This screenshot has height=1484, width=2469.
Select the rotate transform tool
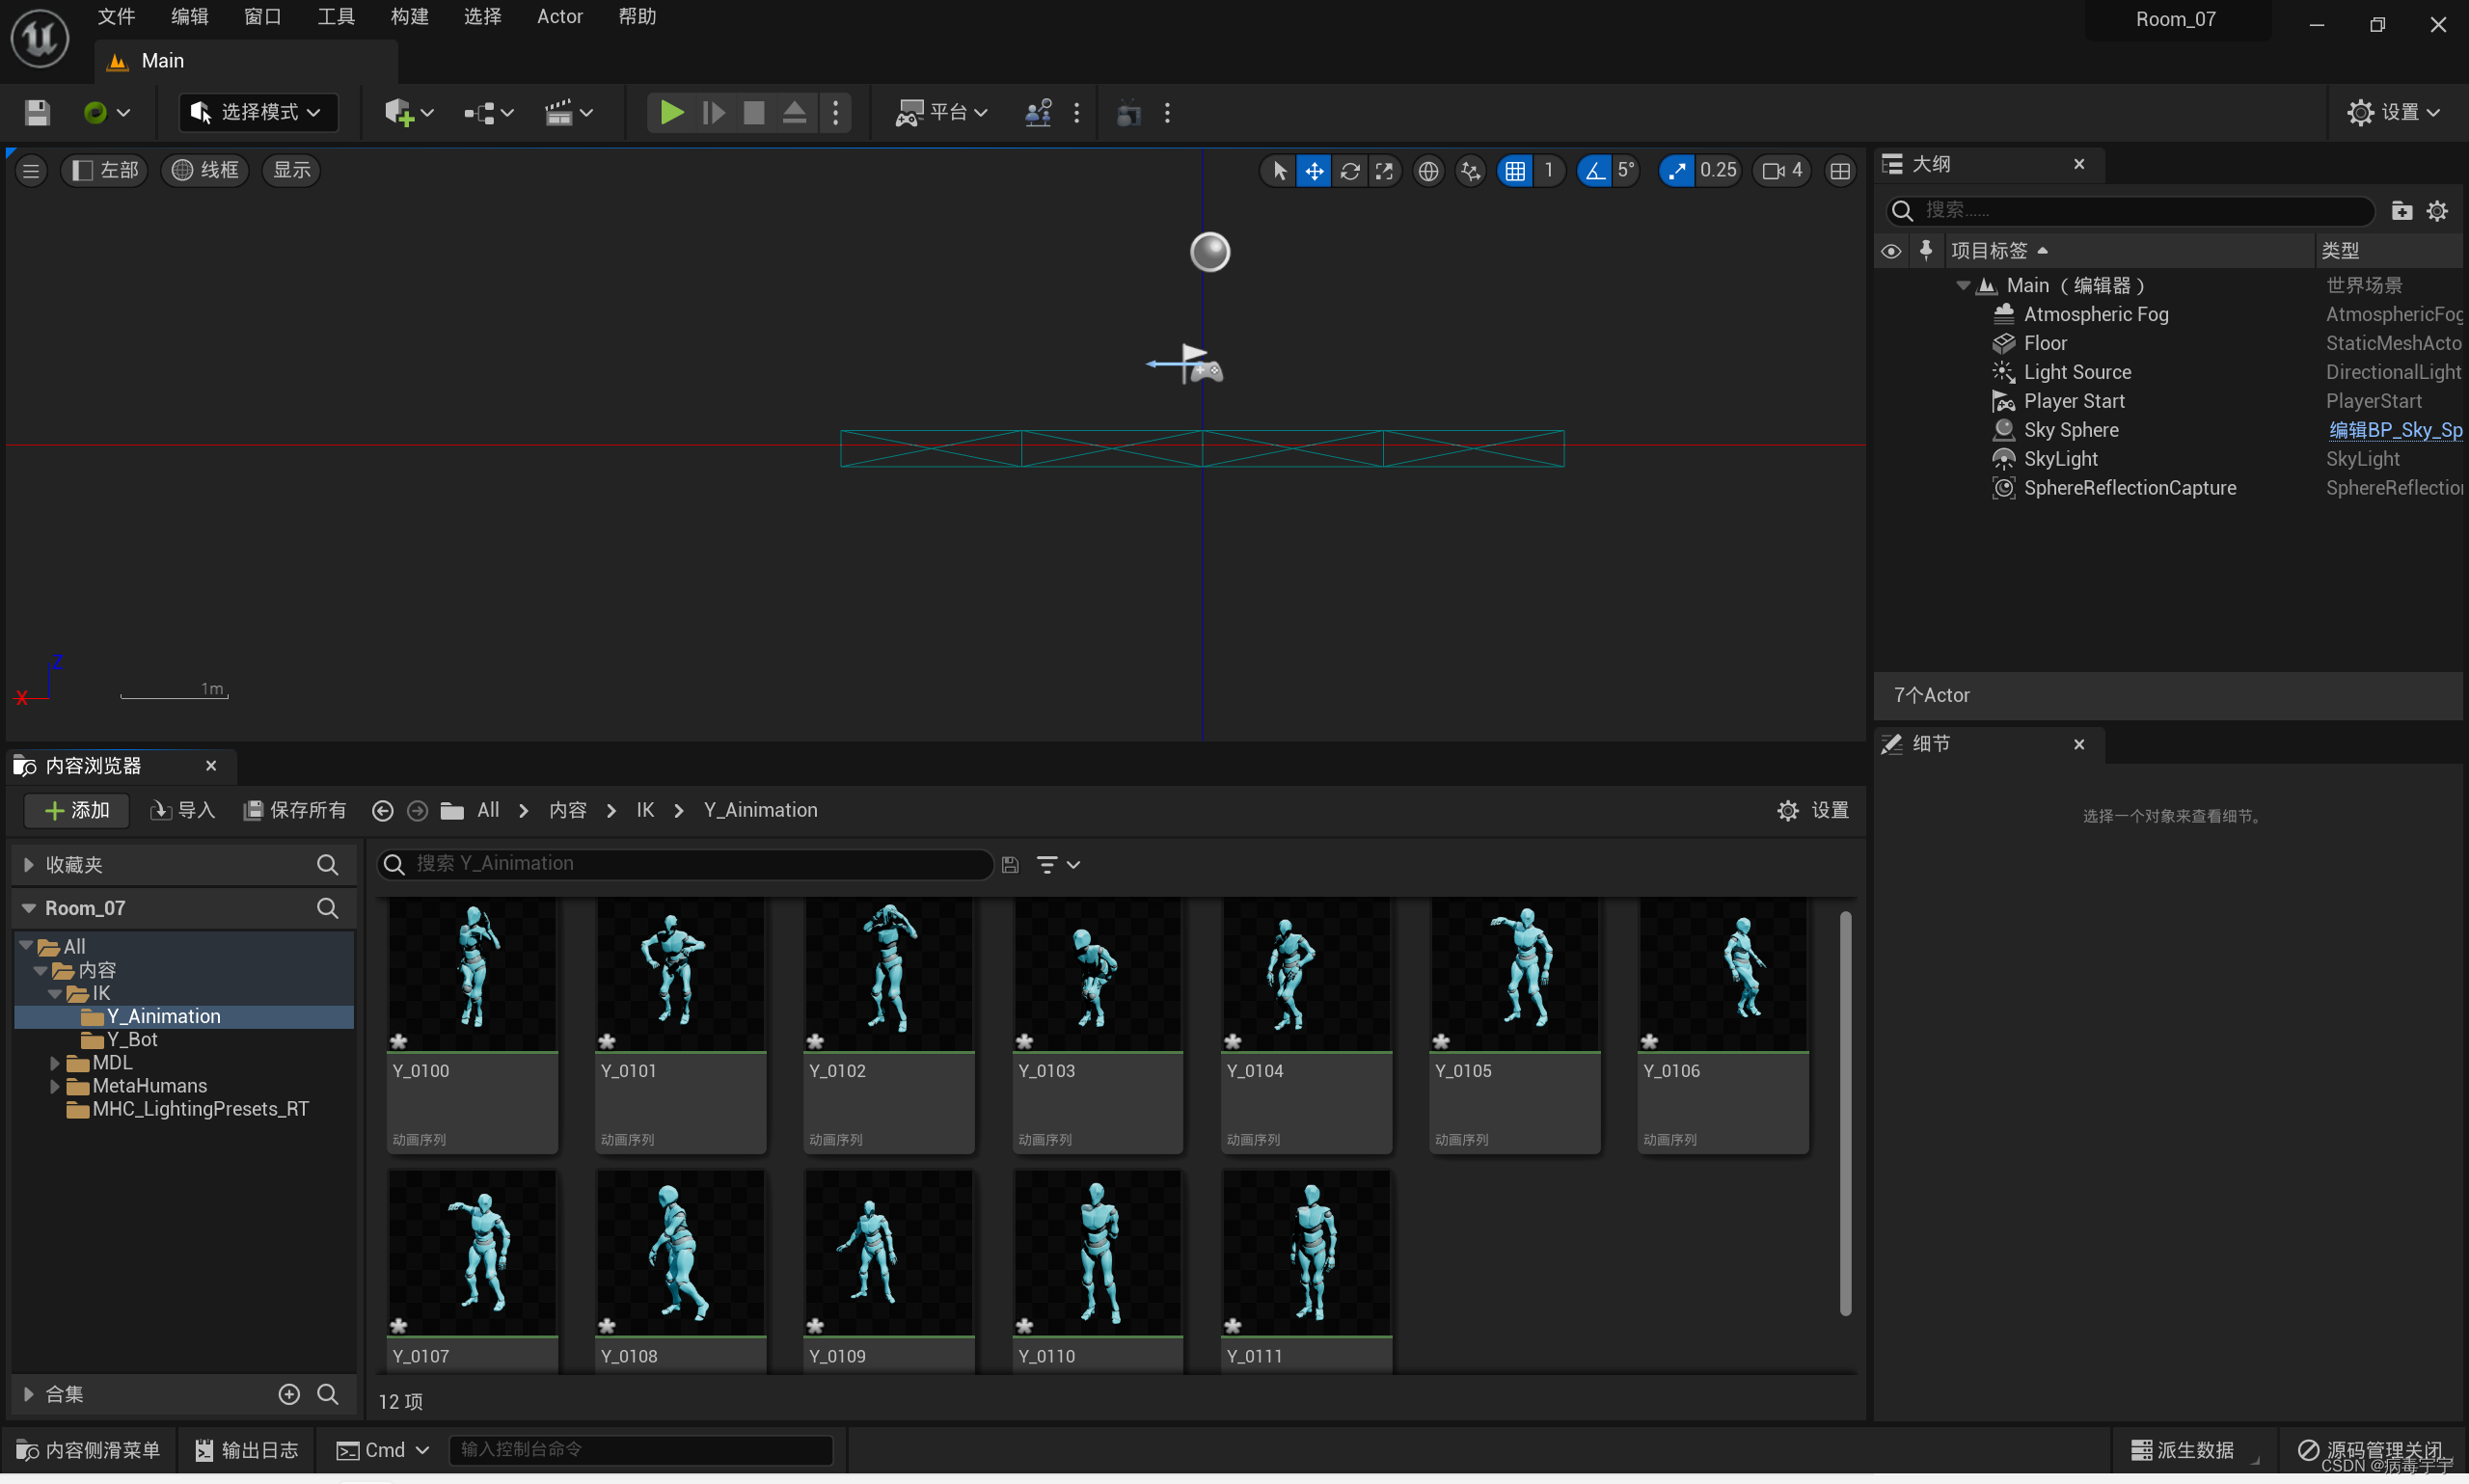click(x=1349, y=171)
